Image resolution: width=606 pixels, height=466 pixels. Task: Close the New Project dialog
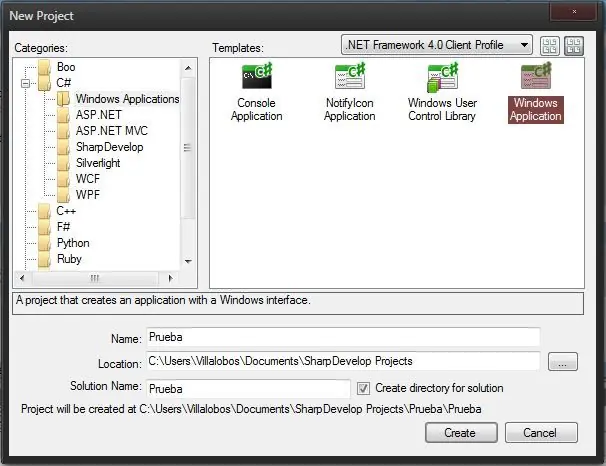pos(574,11)
